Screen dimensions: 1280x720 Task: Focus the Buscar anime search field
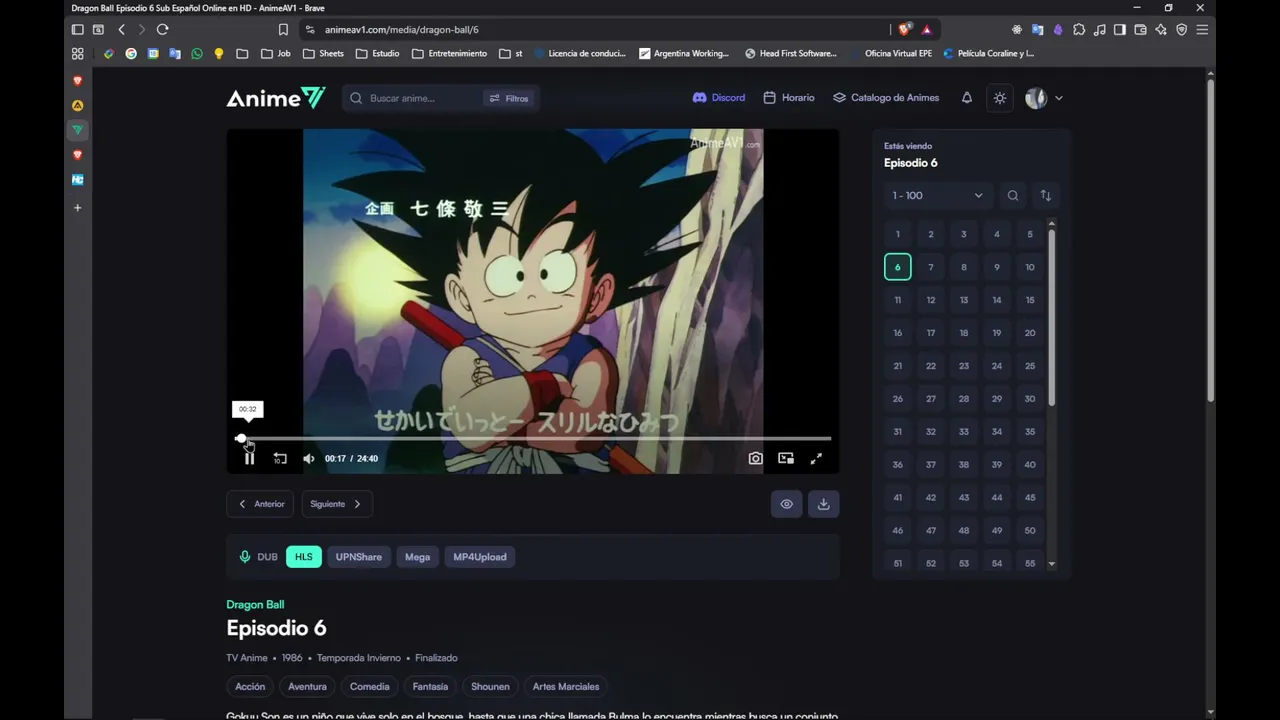(x=424, y=98)
